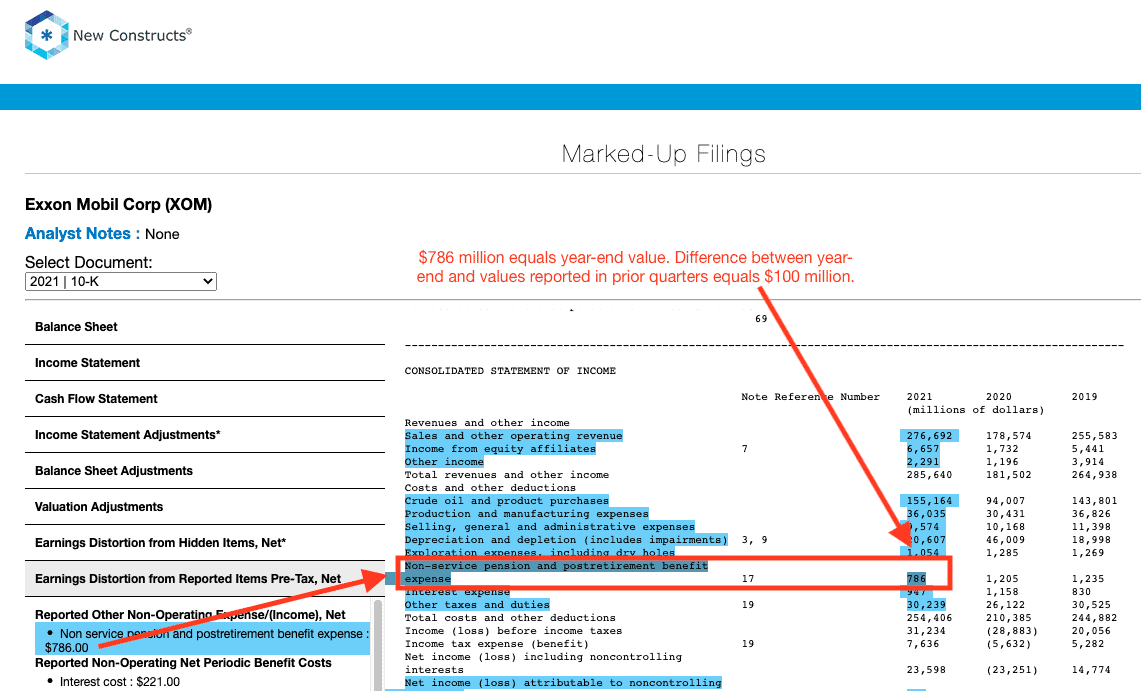Click highlighted 'Net income (loss) attributable to noncontrolling' line
Image resolution: width=1141 pixels, height=691 pixels.
pyautogui.click(x=562, y=682)
